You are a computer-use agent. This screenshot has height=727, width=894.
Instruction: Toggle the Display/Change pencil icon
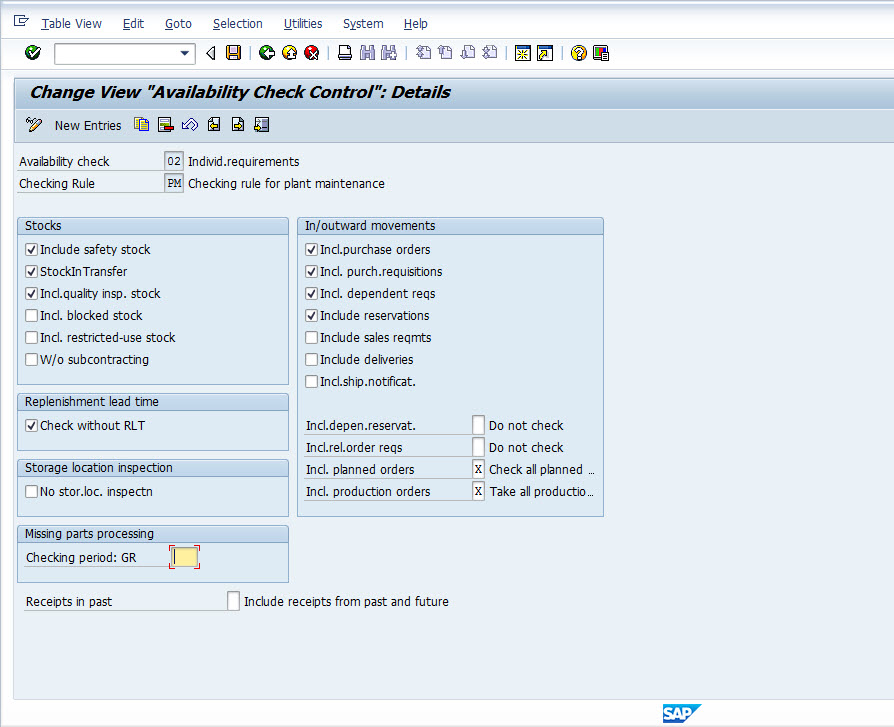coord(33,124)
